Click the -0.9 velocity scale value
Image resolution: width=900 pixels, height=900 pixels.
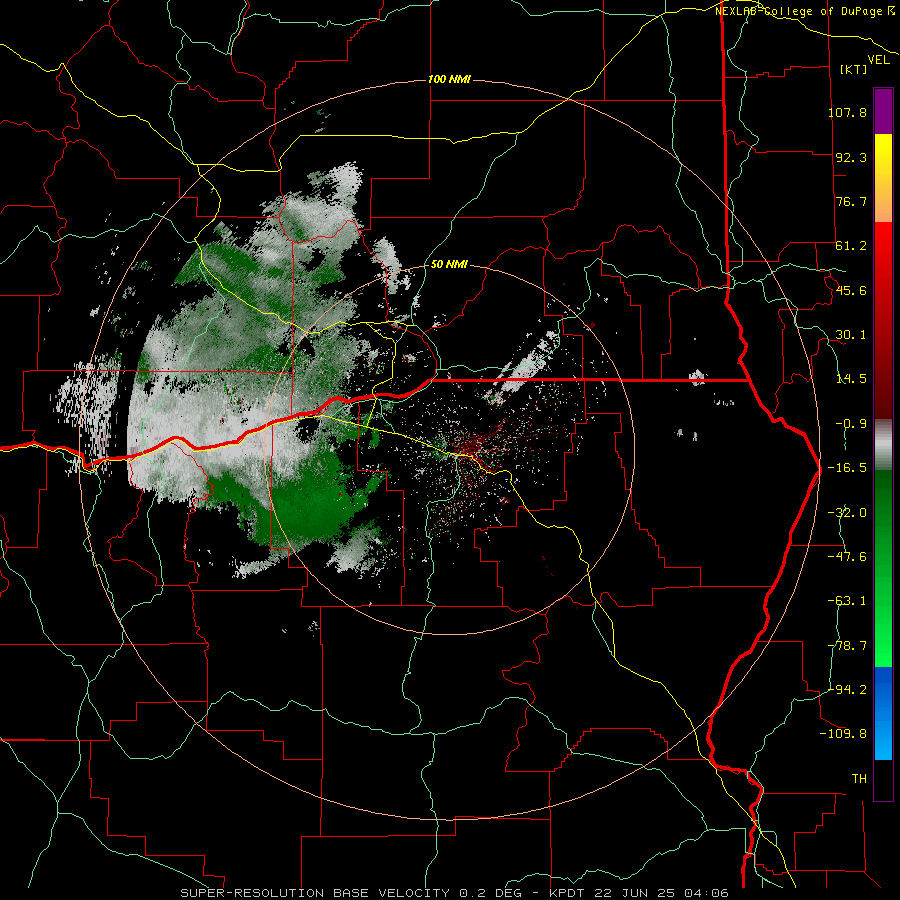tap(851, 424)
